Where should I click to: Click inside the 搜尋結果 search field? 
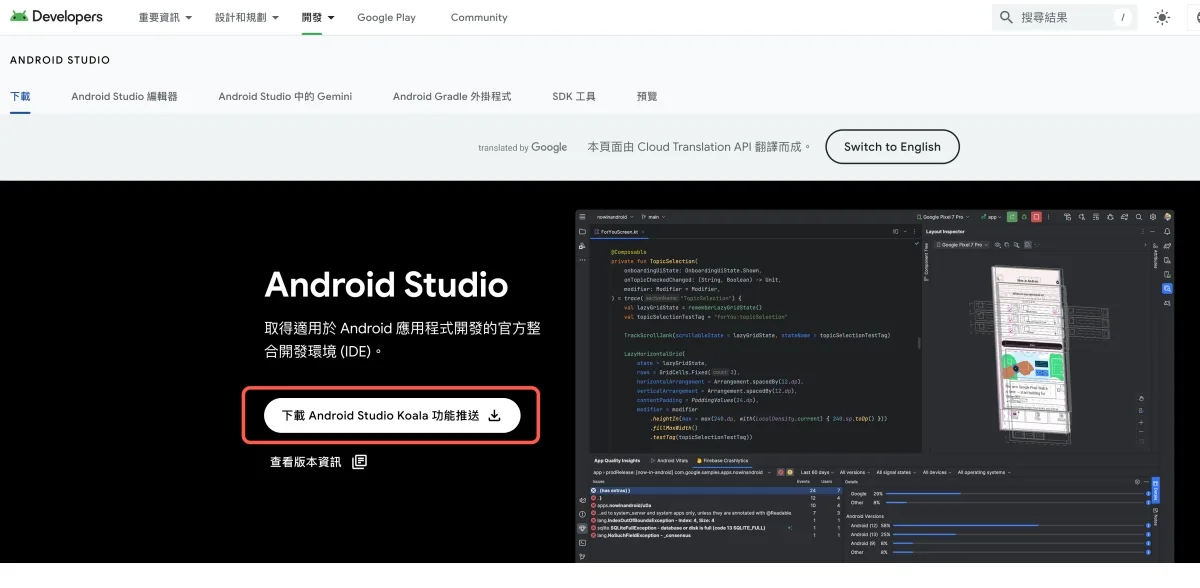[1060, 18]
